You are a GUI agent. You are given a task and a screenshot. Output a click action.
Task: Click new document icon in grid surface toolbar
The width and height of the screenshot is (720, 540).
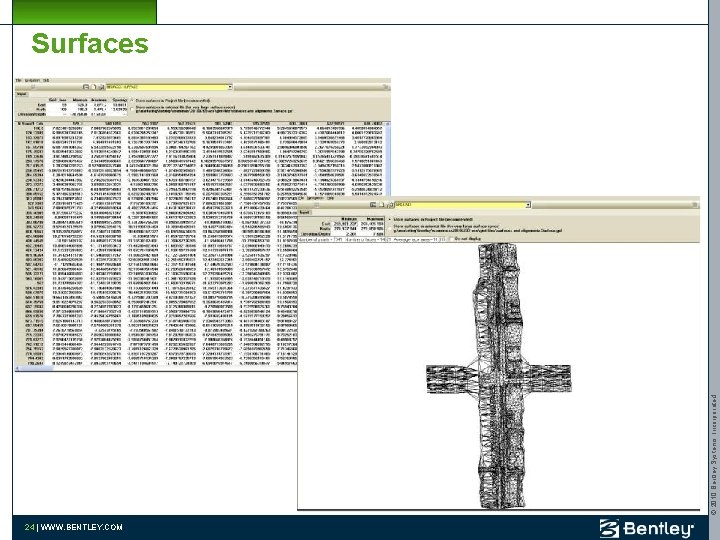point(94,87)
